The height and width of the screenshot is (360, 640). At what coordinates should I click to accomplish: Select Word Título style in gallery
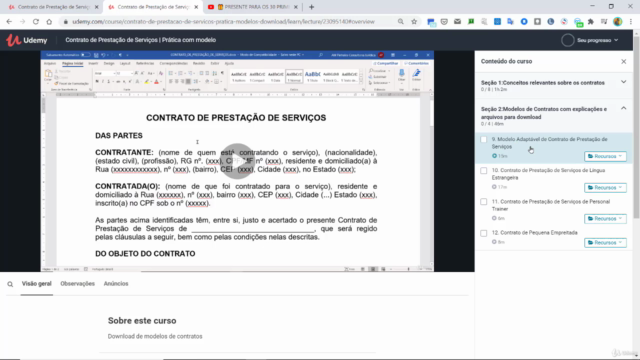313,76
